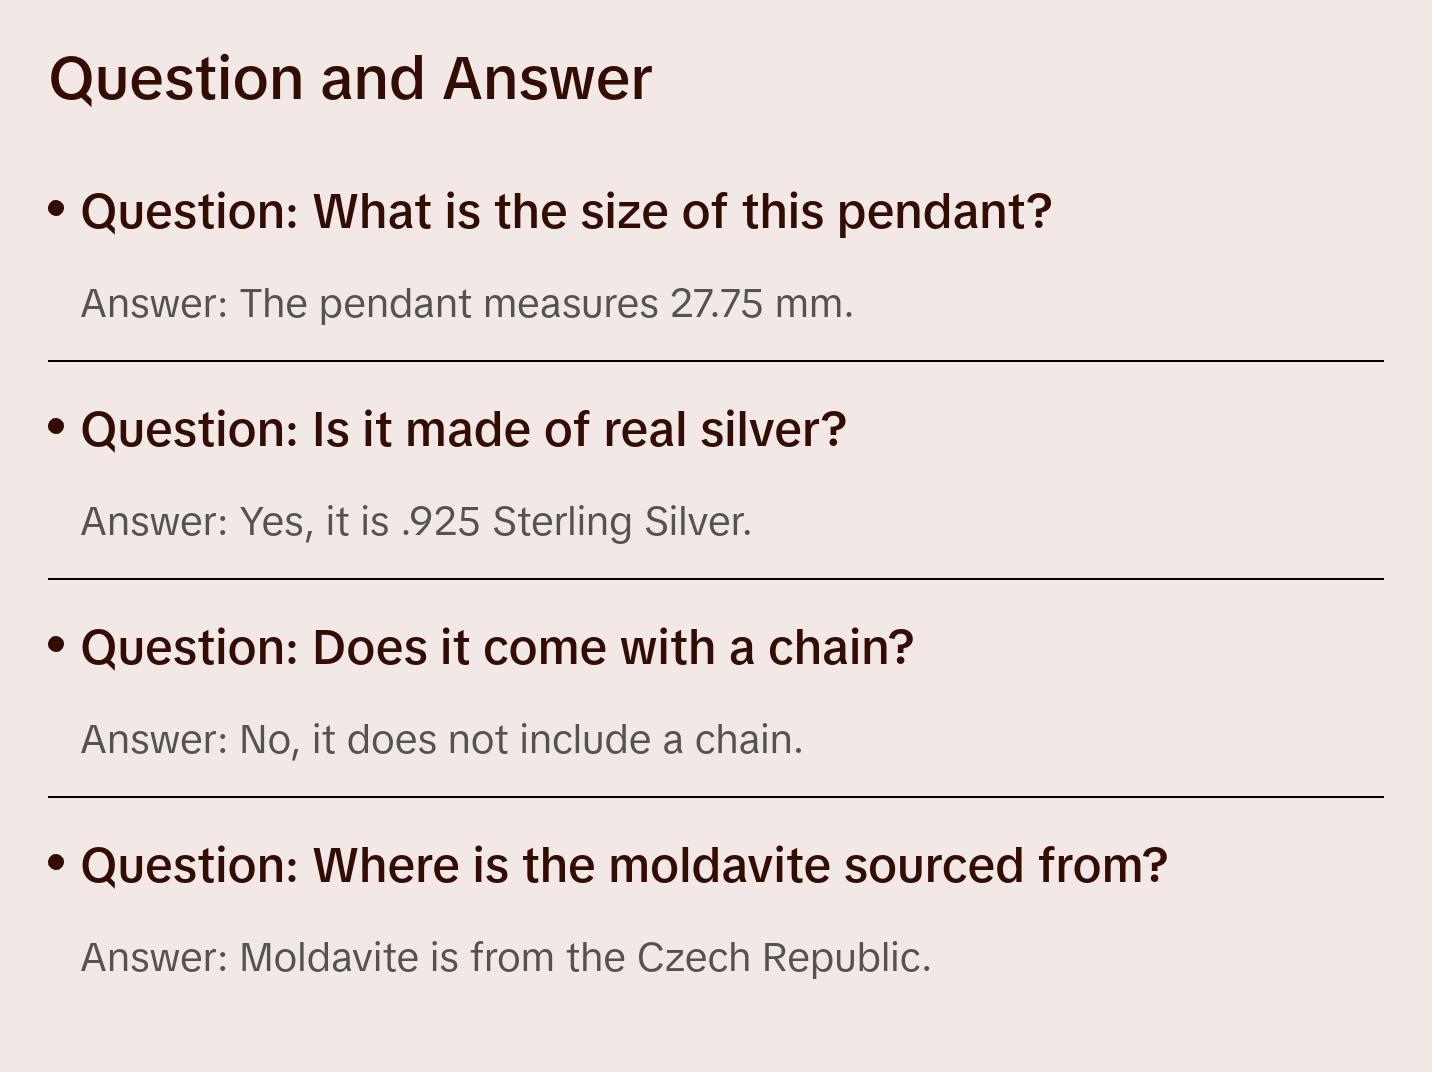Click the words 'Czech Republic'
Screen dimensions: 1432x1072
pyautogui.click(x=783, y=958)
